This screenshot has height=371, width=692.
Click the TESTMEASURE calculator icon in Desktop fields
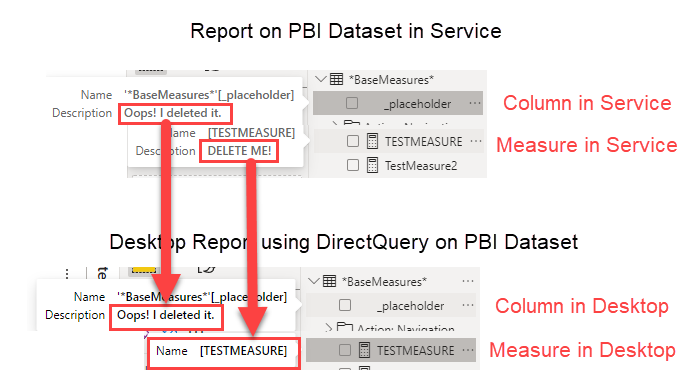click(x=364, y=350)
